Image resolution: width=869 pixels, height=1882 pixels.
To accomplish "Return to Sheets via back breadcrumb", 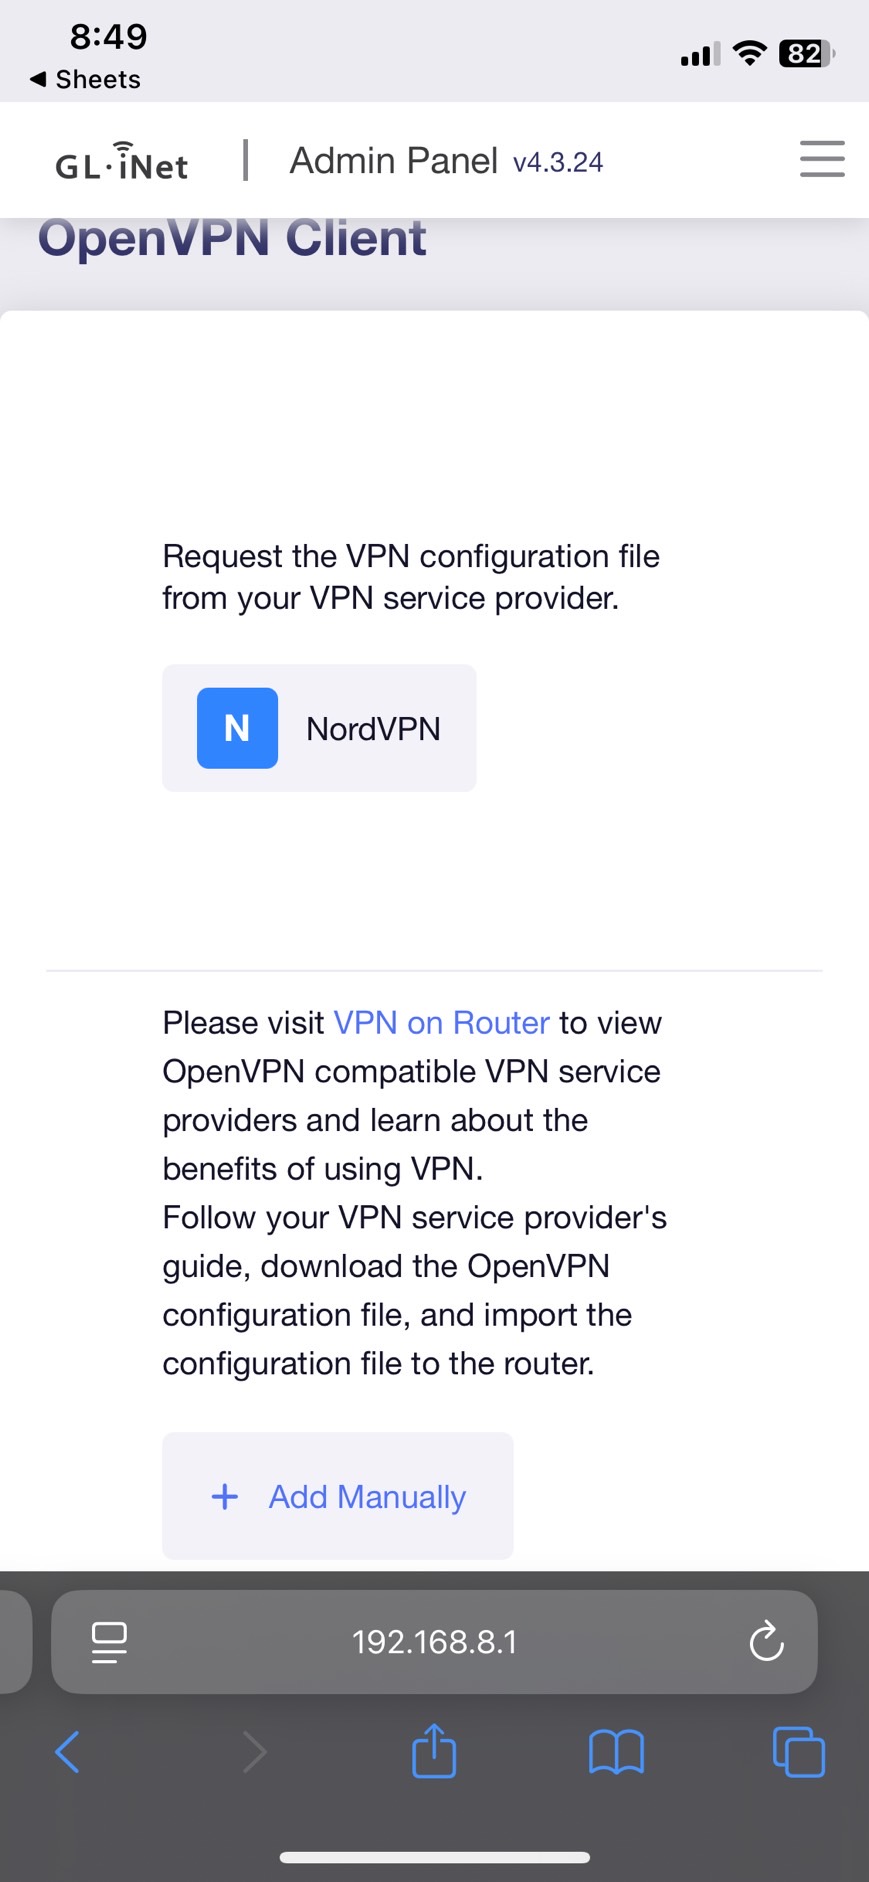I will pyautogui.click(x=85, y=79).
